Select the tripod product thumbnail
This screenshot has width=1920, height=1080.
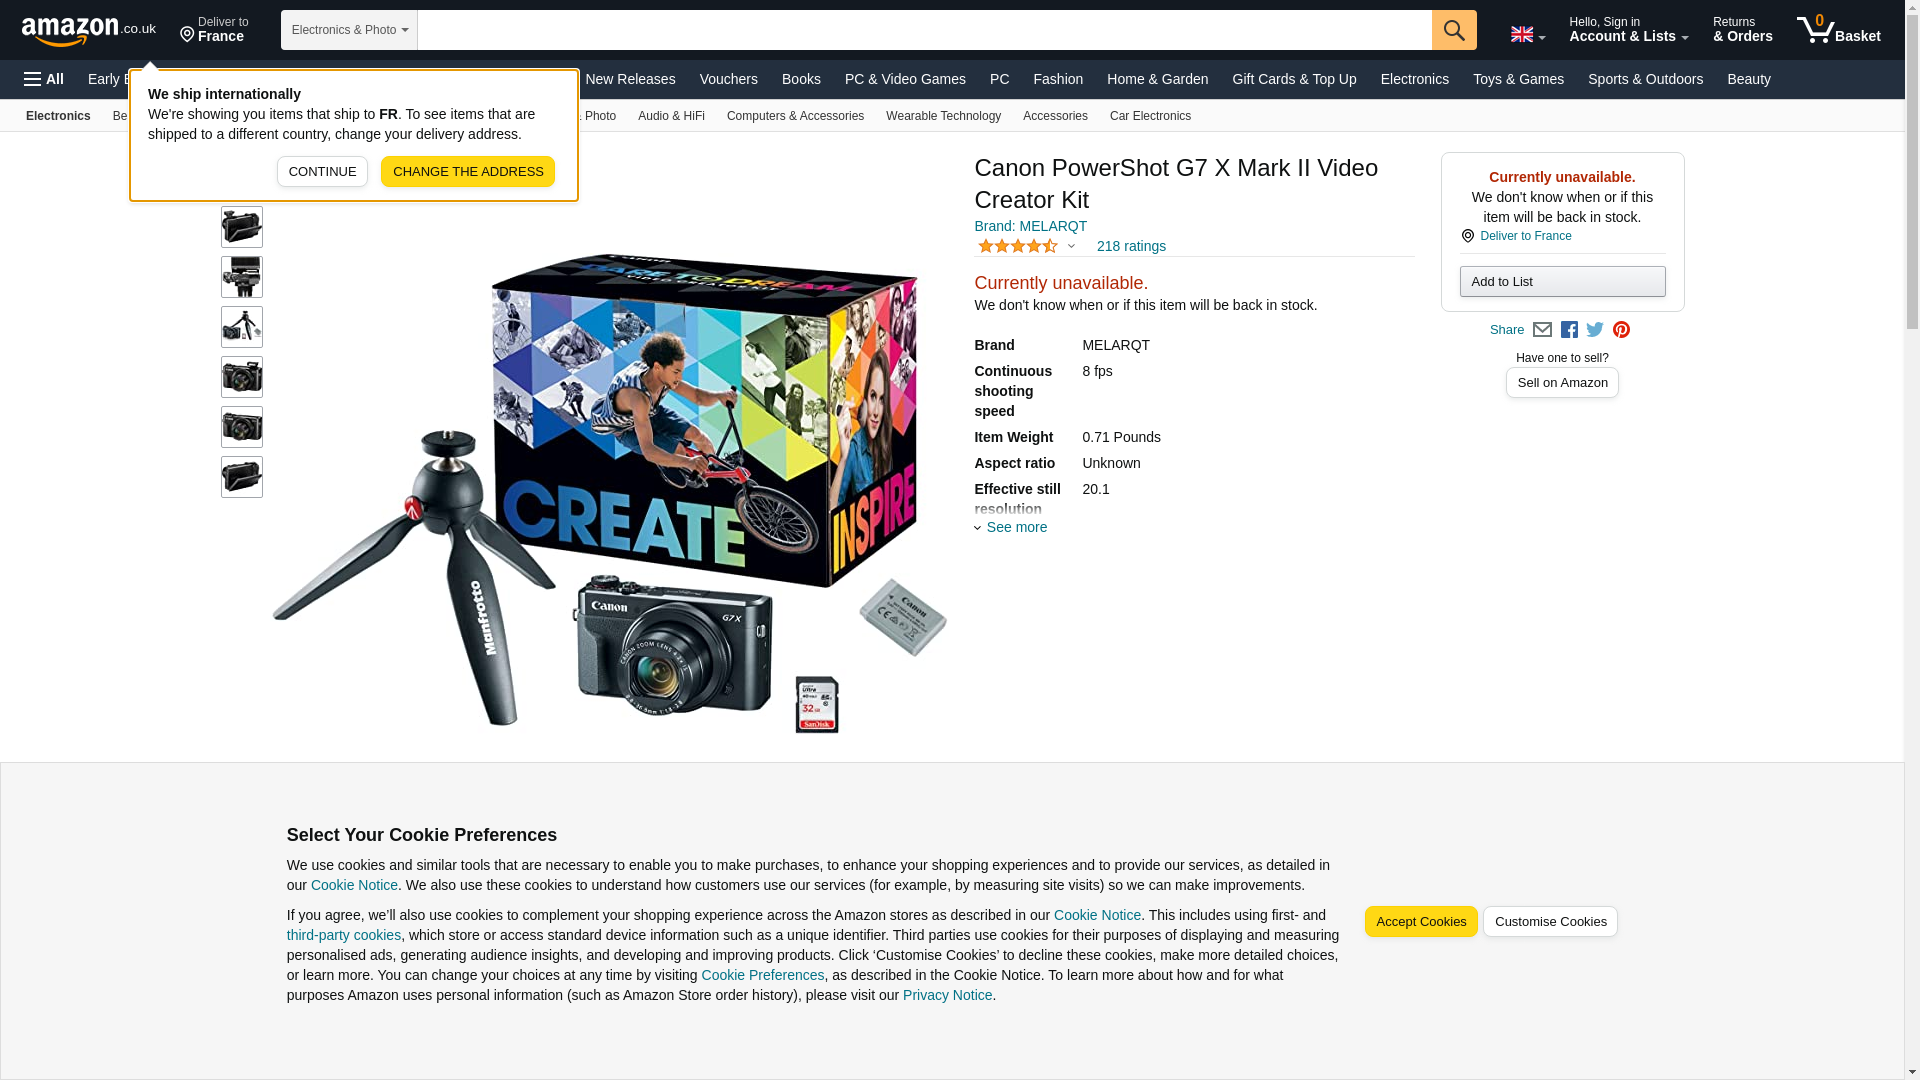[x=242, y=327]
